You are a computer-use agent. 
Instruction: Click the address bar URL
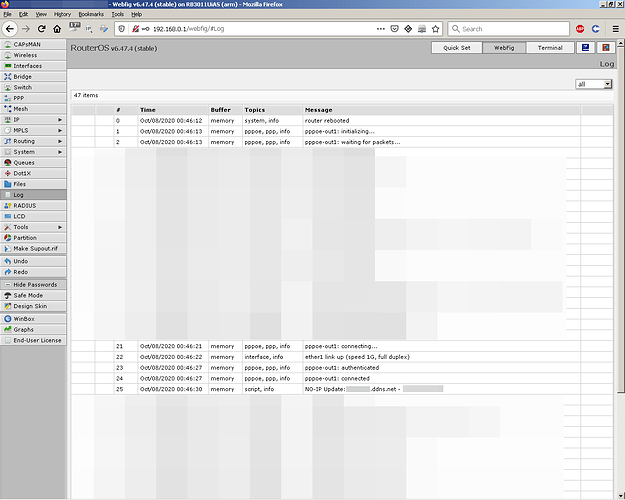point(188,29)
